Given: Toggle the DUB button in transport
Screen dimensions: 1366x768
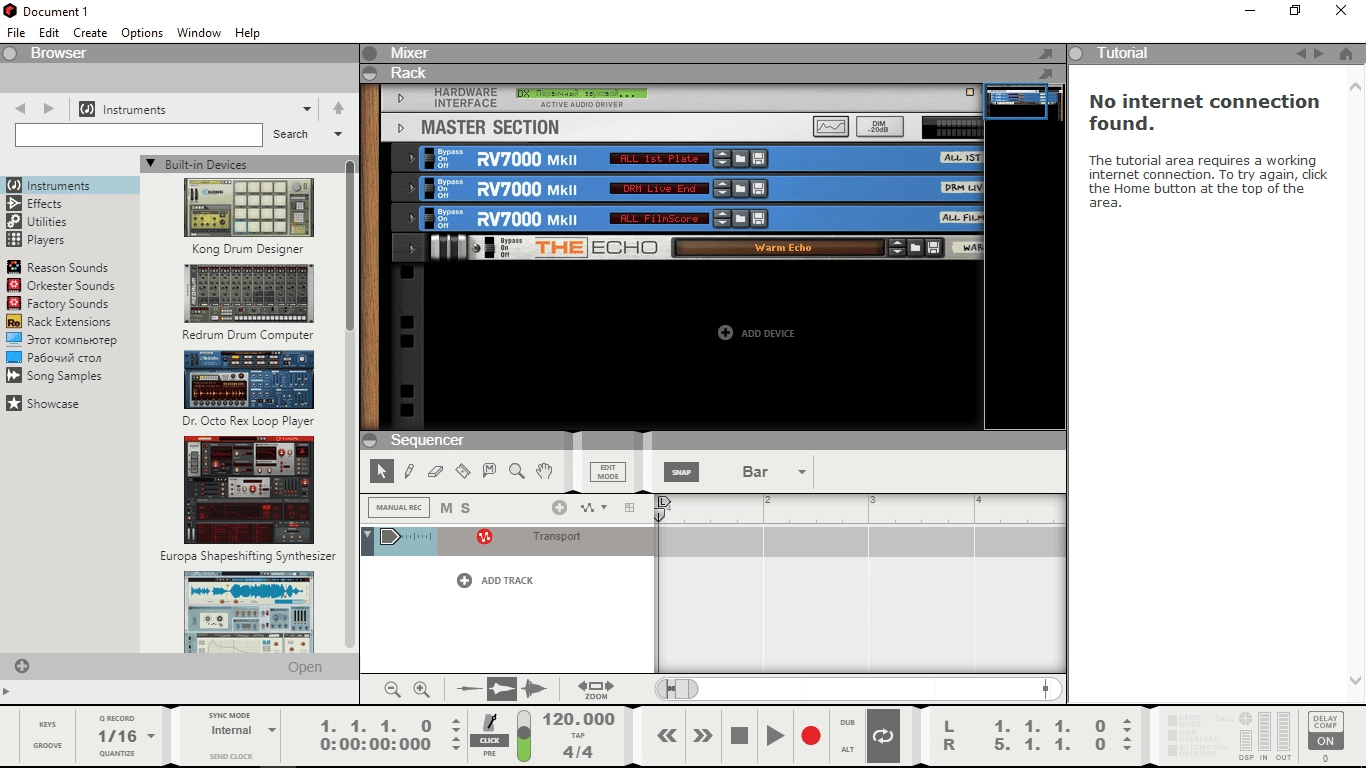Looking at the screenshot, I should click(848, 723).
